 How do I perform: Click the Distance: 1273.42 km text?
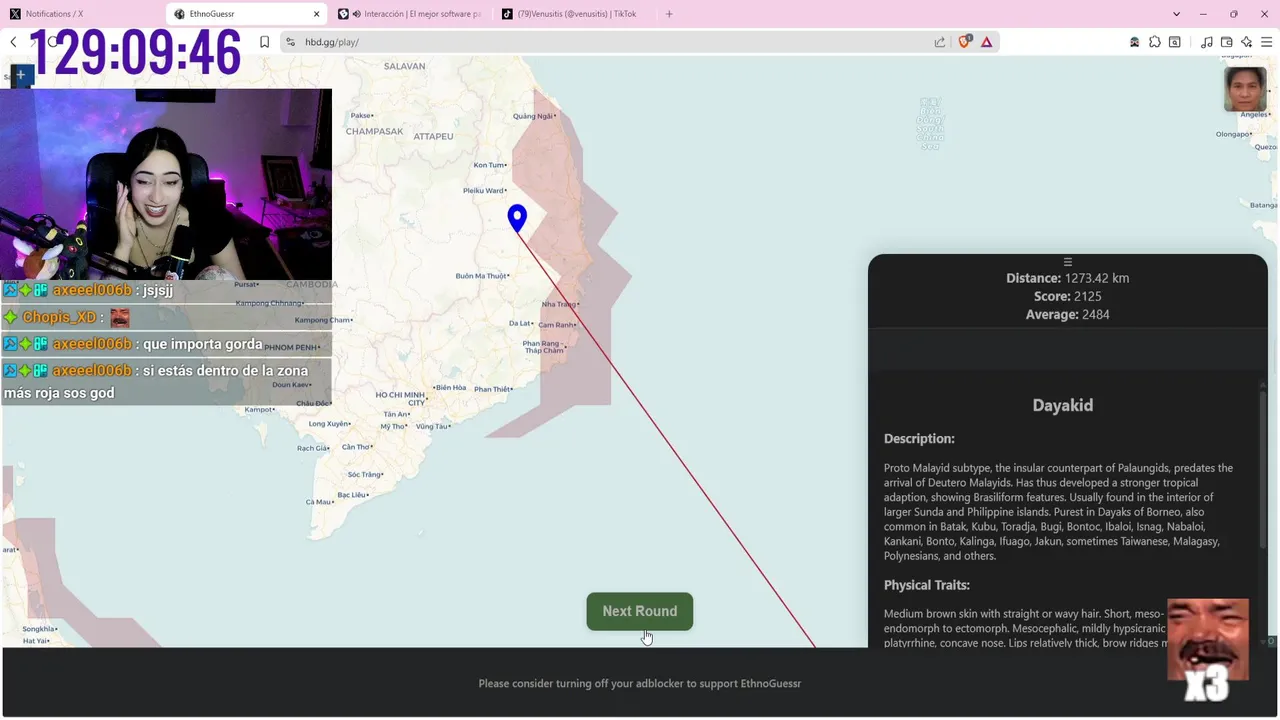coord(1067,278)
